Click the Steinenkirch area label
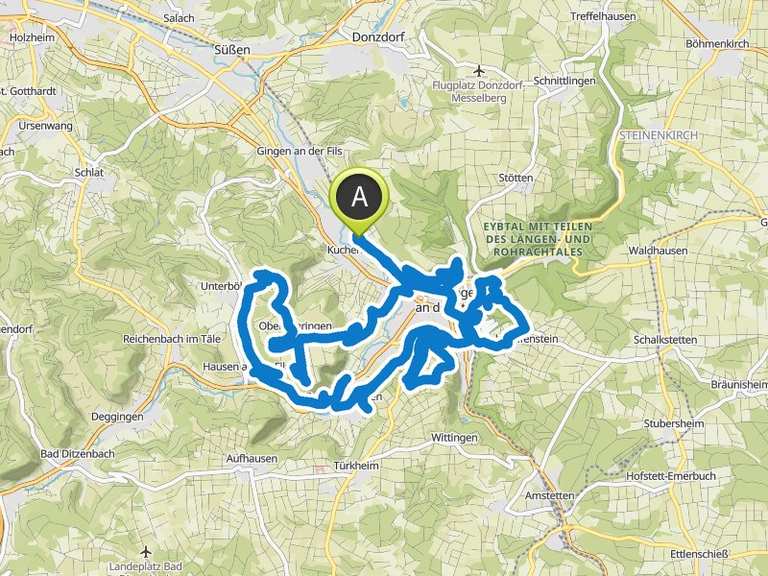768x576 pixels. 659,135
